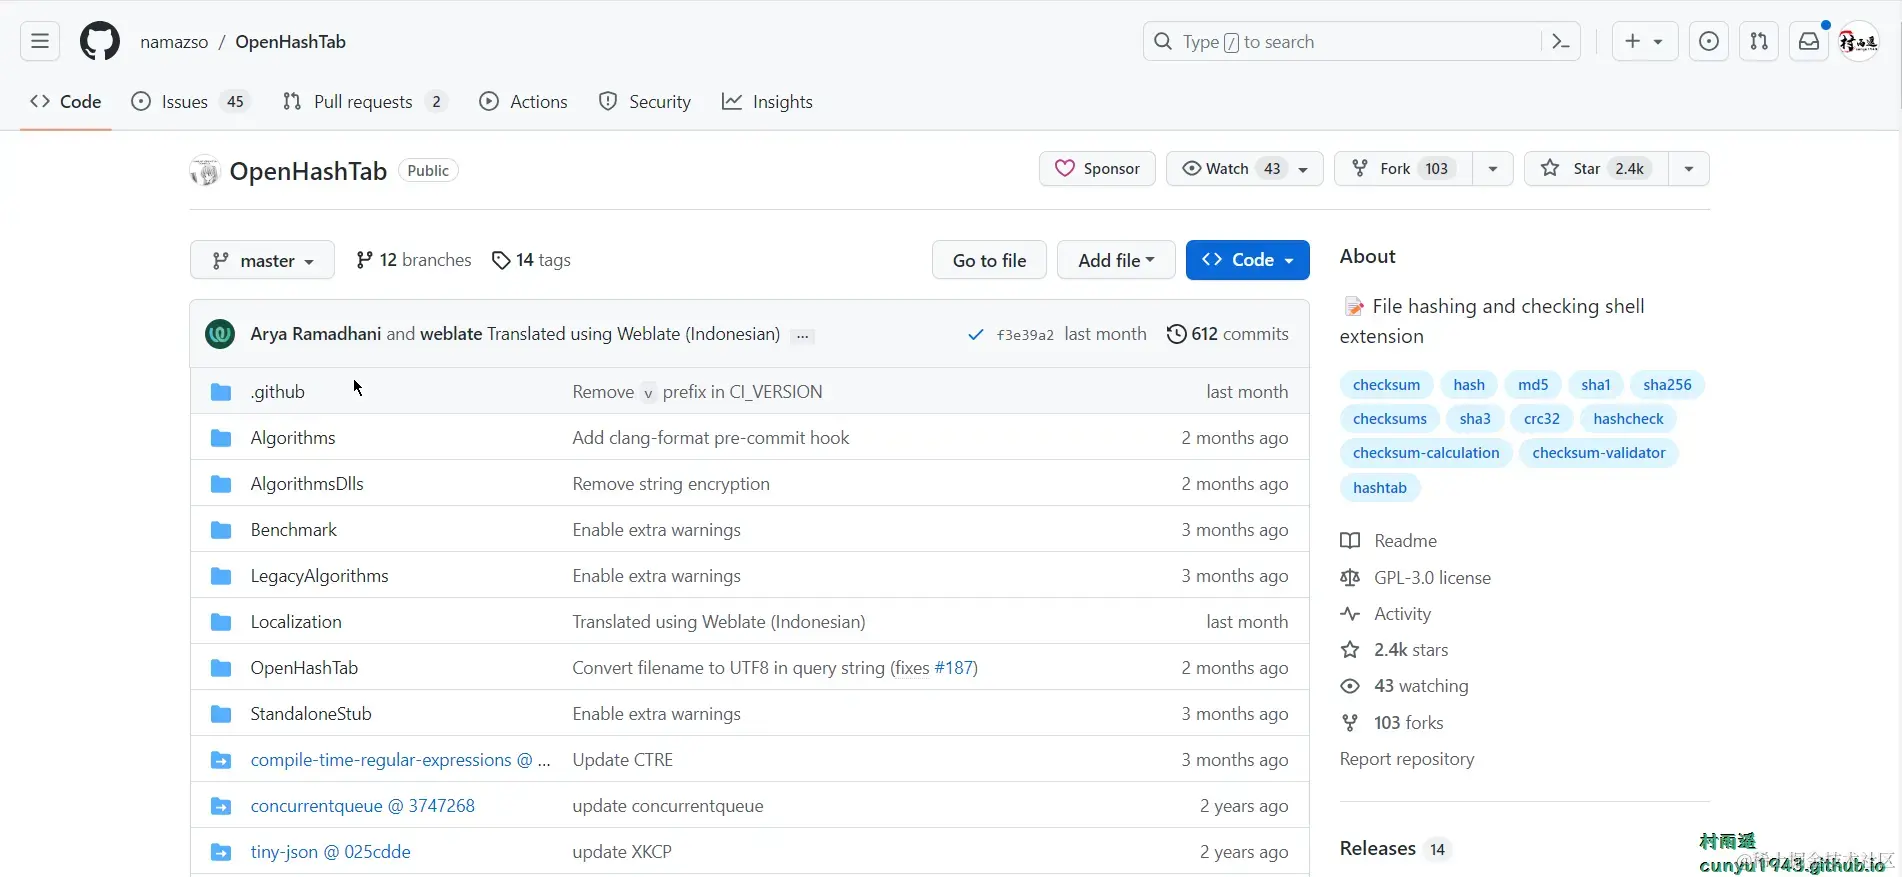Click the star icon beside 2.4k stars
Screen dimensions: 1902x877
[x=1350, y=650]
